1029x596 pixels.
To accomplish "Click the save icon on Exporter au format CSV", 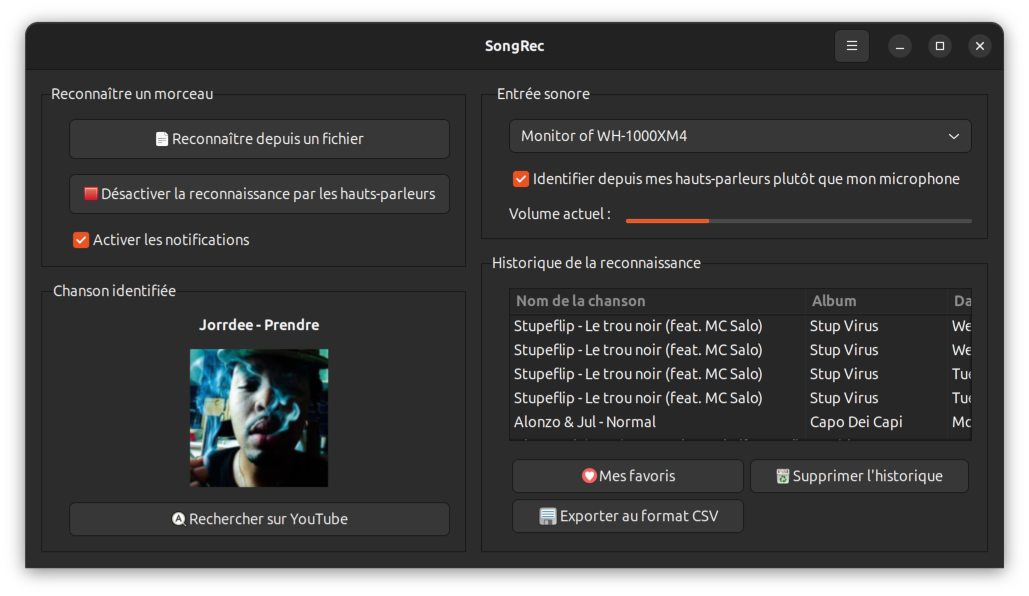I will 548,517.
